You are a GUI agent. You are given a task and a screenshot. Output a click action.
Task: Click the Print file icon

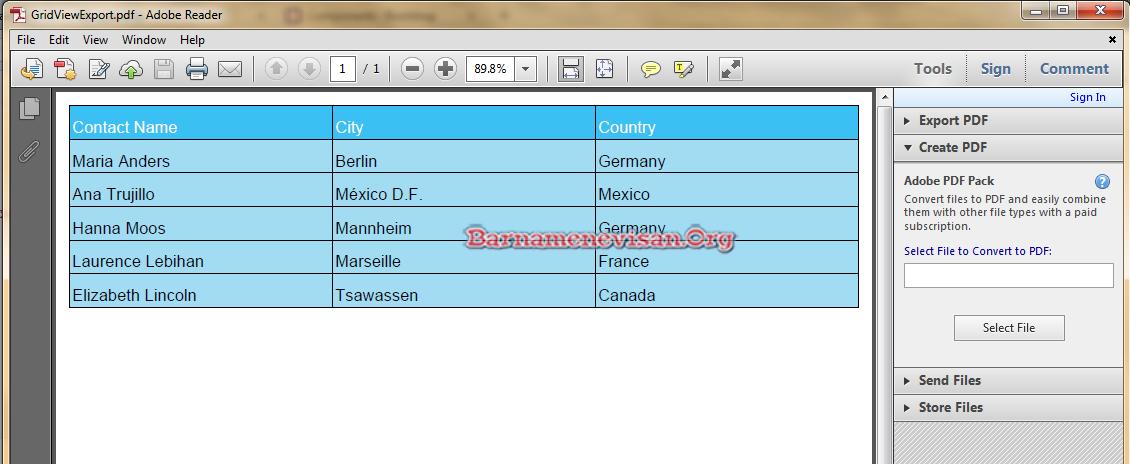pyautogui.click(x=197, y=69)
